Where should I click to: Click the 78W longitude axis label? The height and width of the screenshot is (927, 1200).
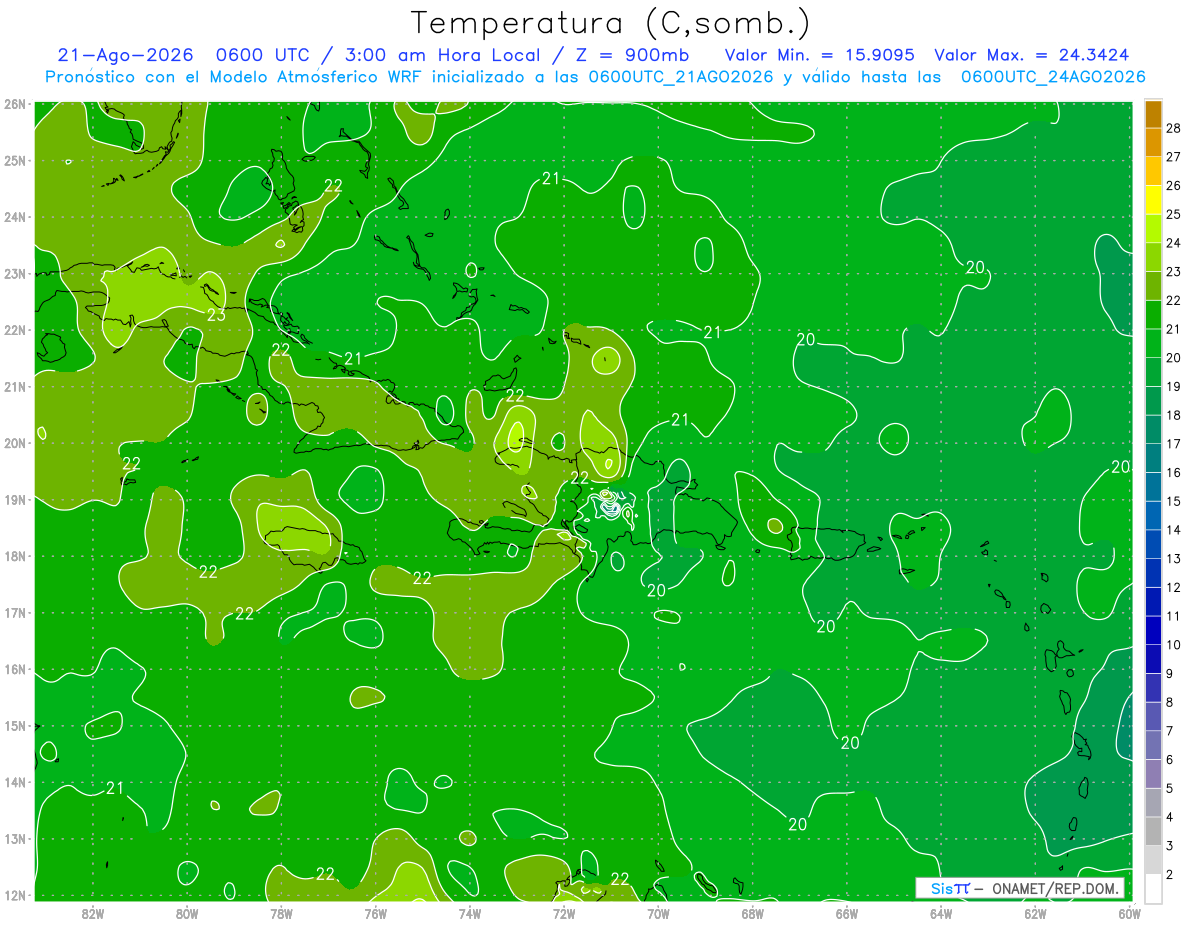click(281, 913)
